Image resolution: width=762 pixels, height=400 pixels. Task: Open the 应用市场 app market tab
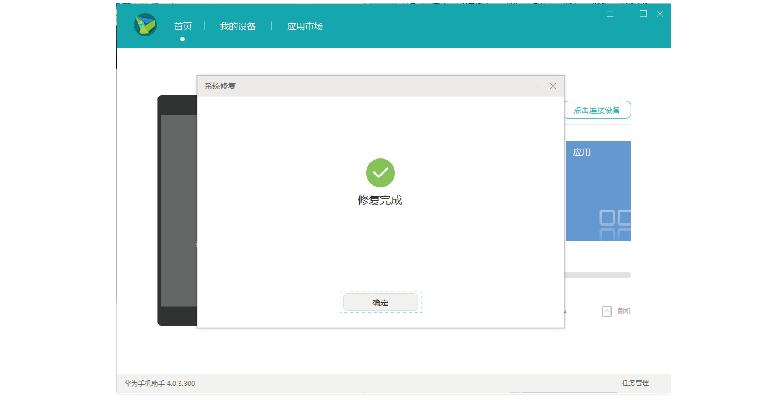(x=304, y=26)
